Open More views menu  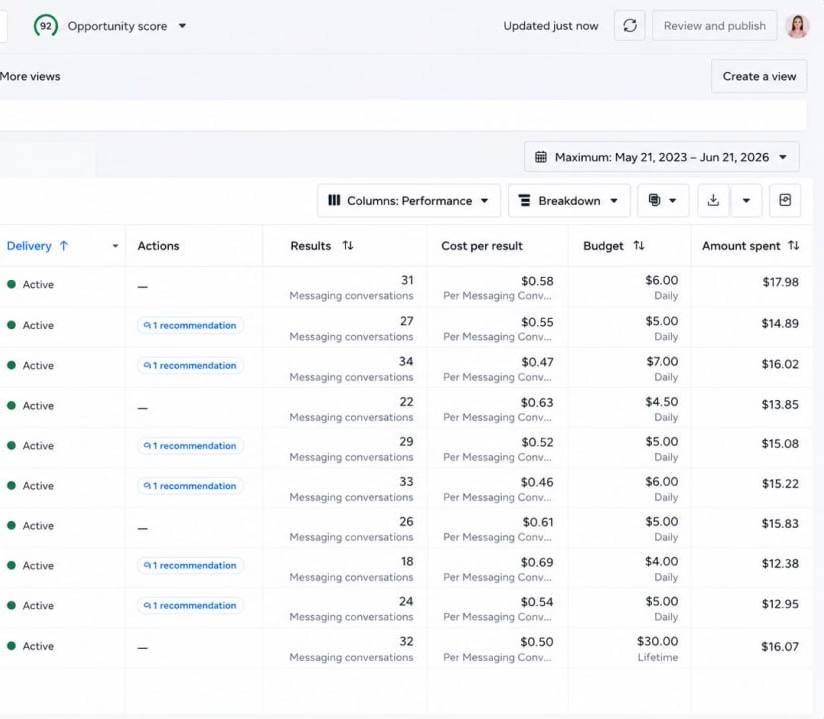pos(30,76)
